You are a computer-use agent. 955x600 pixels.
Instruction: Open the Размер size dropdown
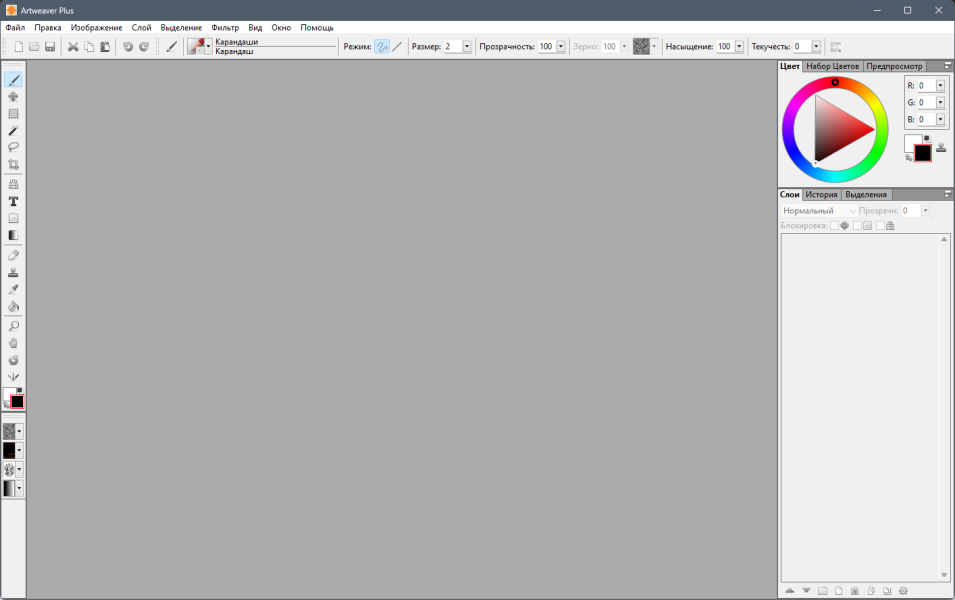tap(467, 47)
